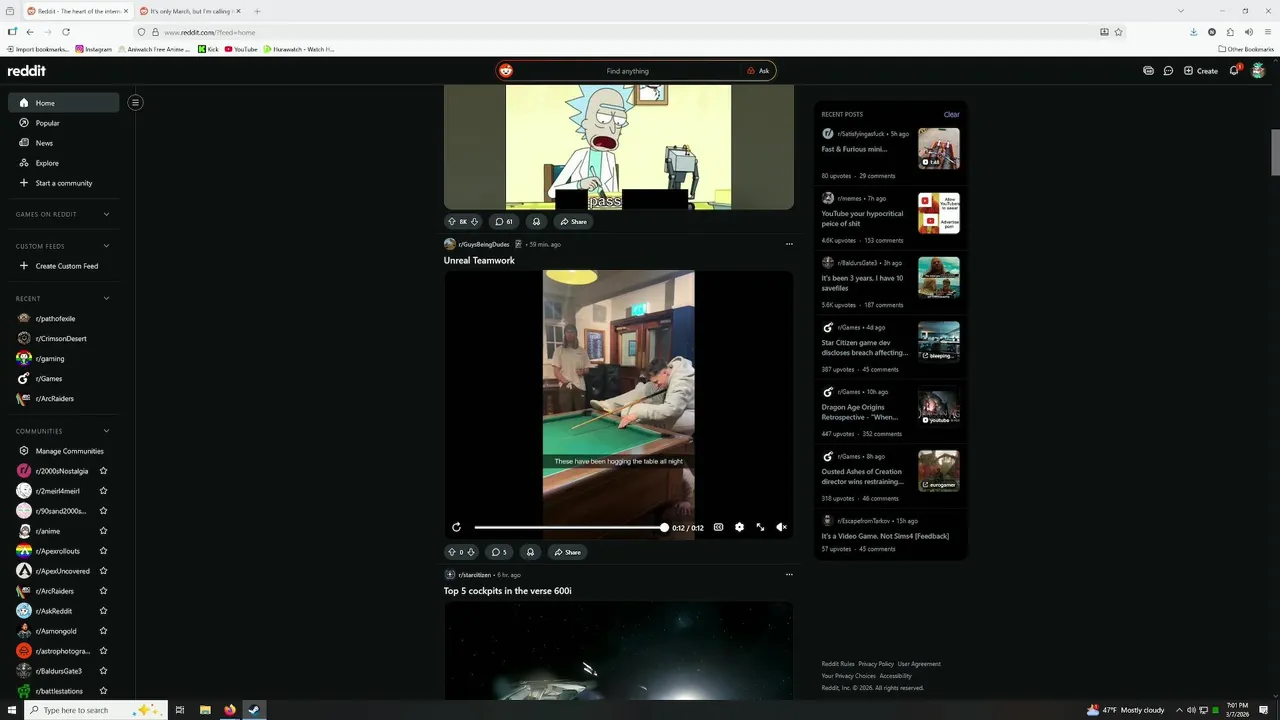Open the 61 comments on the Rick post
The image size is (1280, 720).
click(x=504, y=221)
